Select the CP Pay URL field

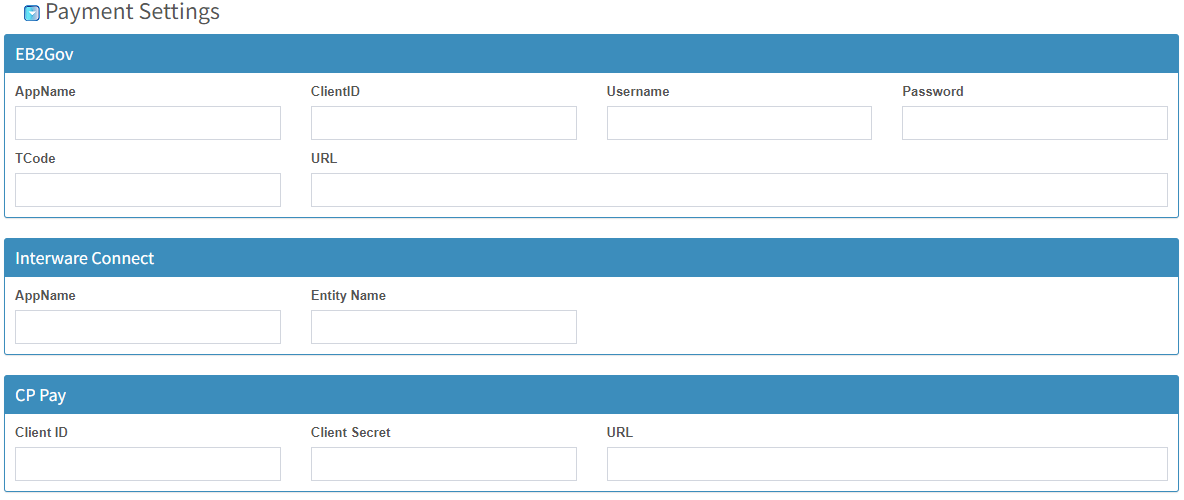887,464
